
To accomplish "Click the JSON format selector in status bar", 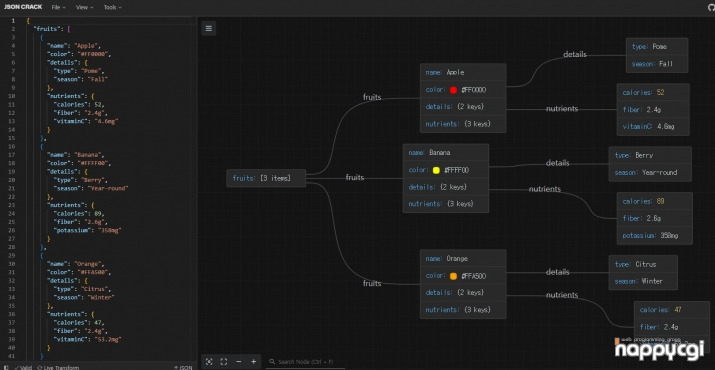I will [x=183, y=367].
